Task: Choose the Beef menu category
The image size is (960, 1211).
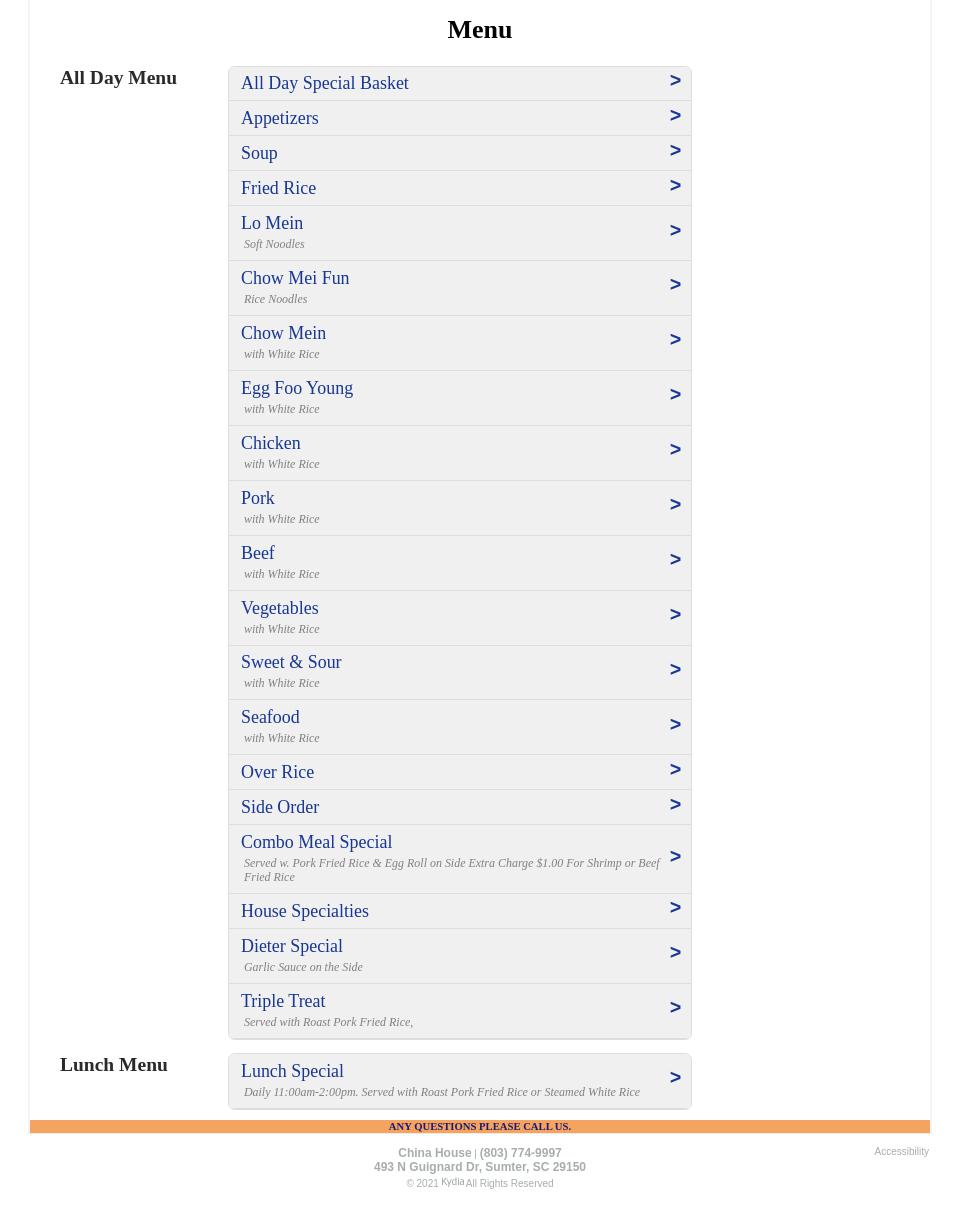Action: click(x=257, y=553)
